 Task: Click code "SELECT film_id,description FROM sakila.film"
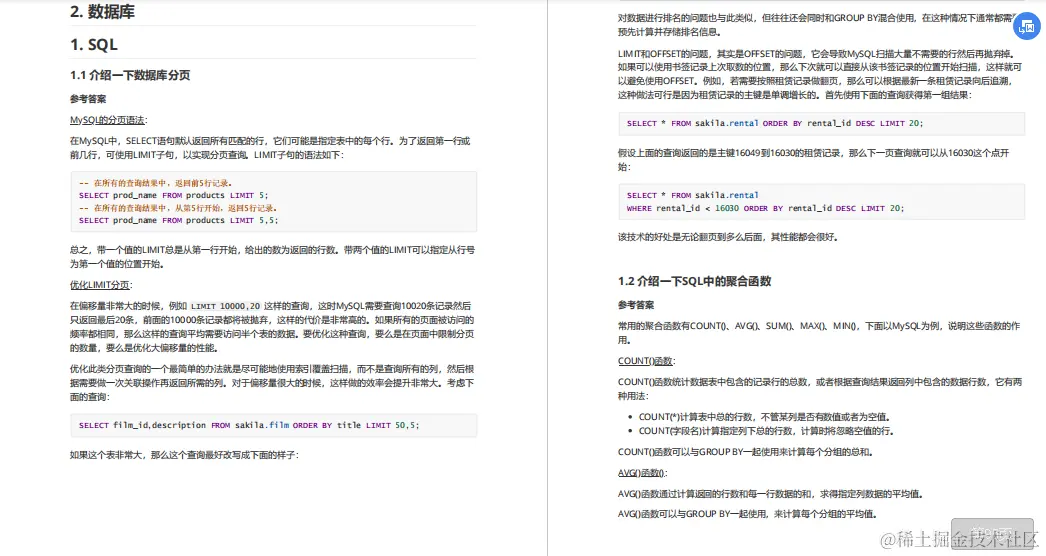(x=184, y=425)
